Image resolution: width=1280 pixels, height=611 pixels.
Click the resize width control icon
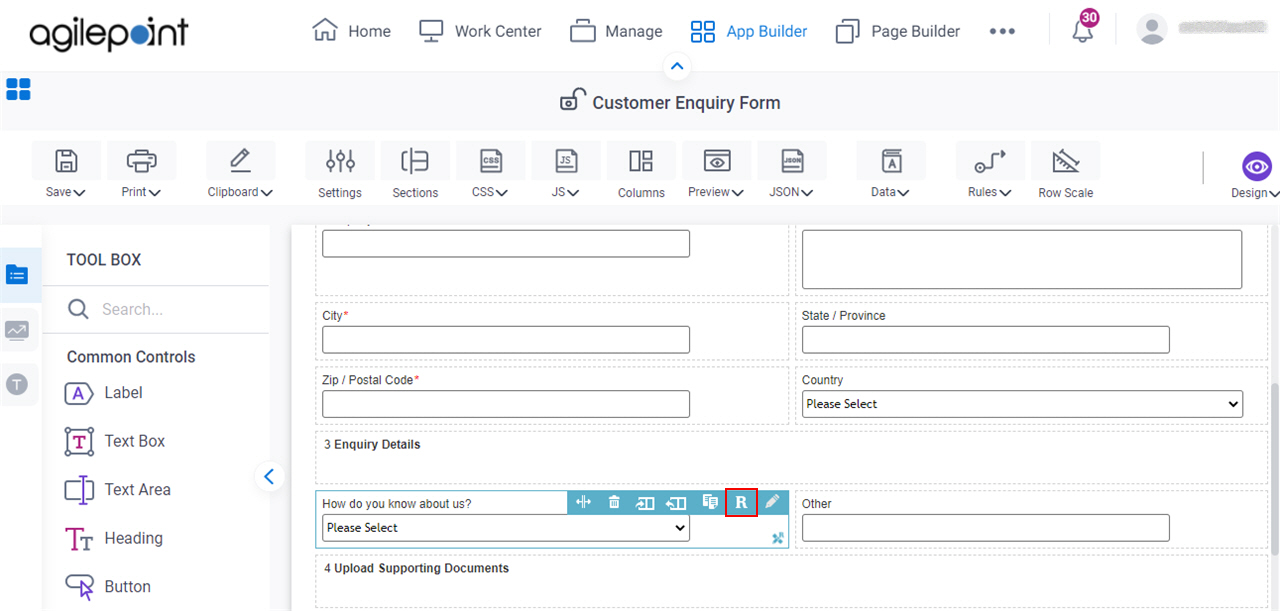coord(584,502)
